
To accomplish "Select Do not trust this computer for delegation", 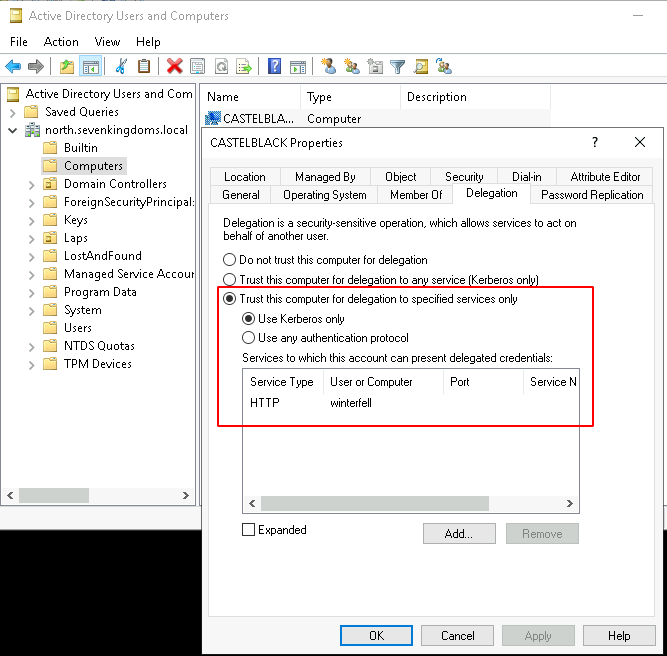I will coord(230,260).
